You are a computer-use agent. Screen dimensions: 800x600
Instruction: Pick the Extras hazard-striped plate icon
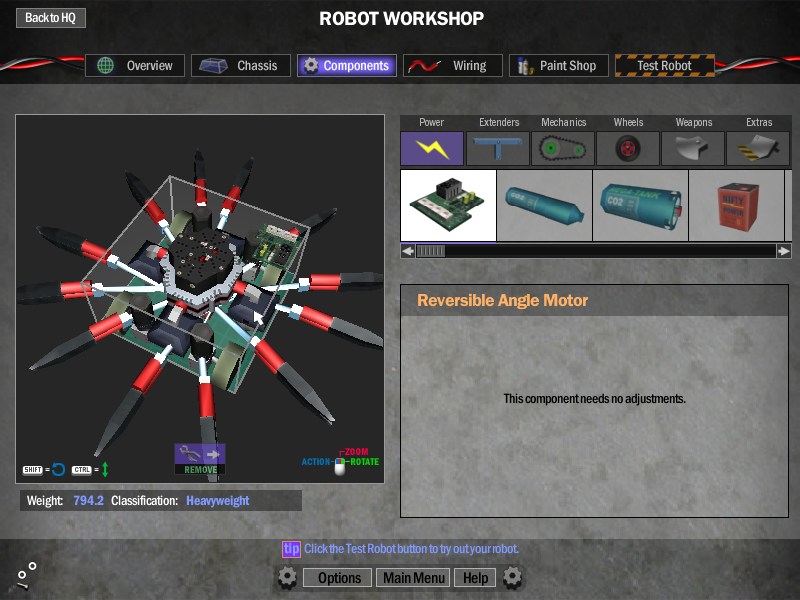(x=758, y=149)
